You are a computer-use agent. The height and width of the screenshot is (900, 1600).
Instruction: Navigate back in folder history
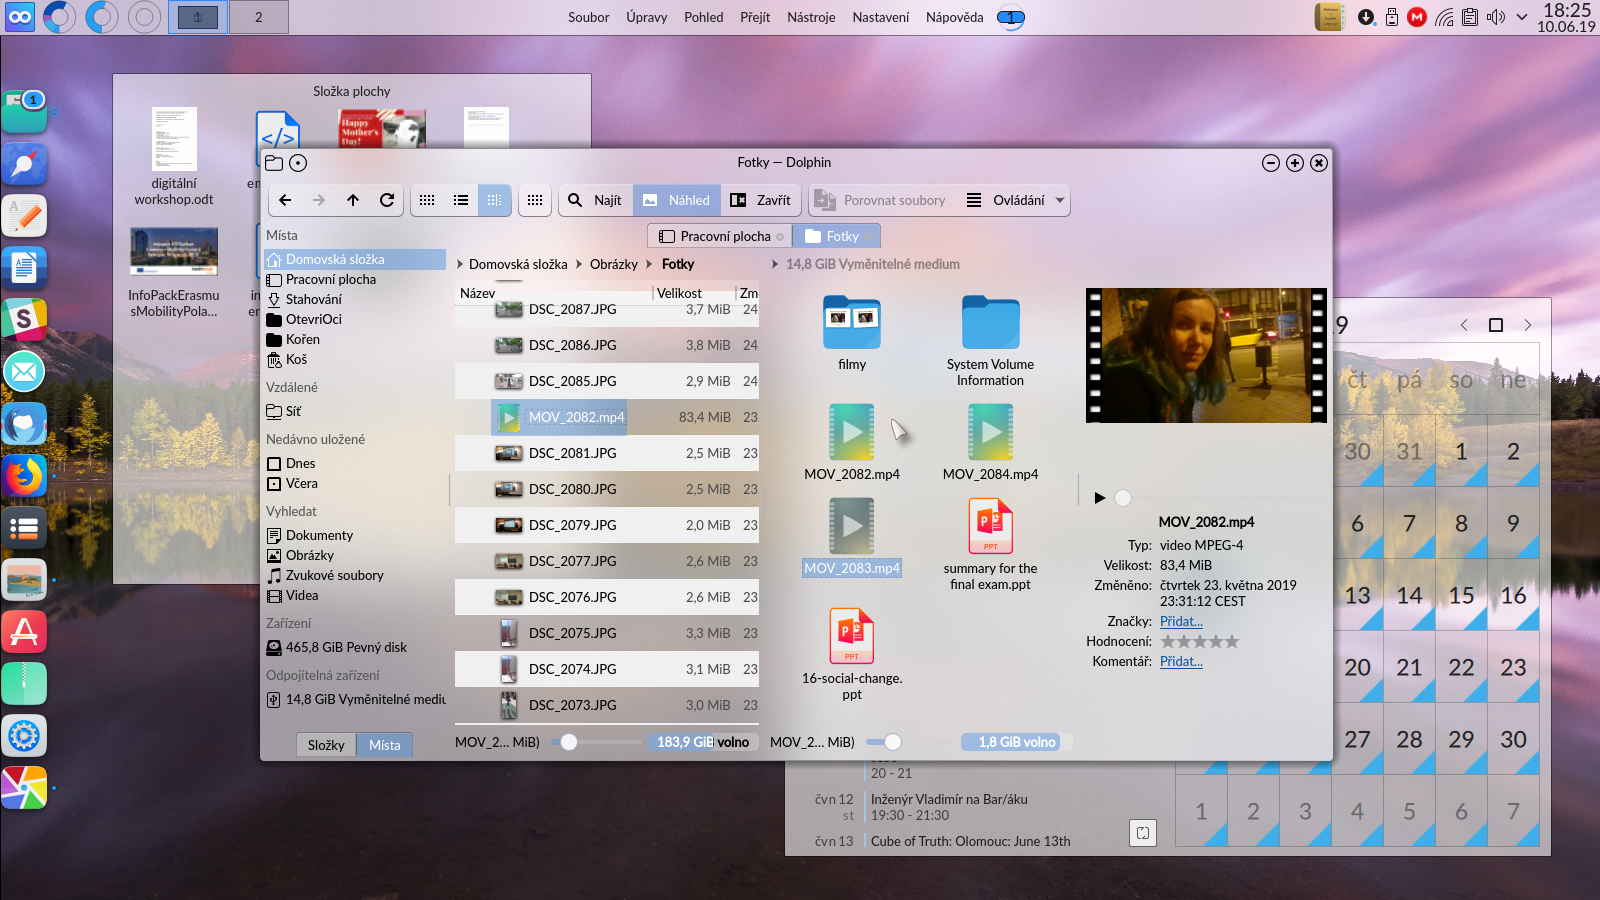tap(285, 200)
